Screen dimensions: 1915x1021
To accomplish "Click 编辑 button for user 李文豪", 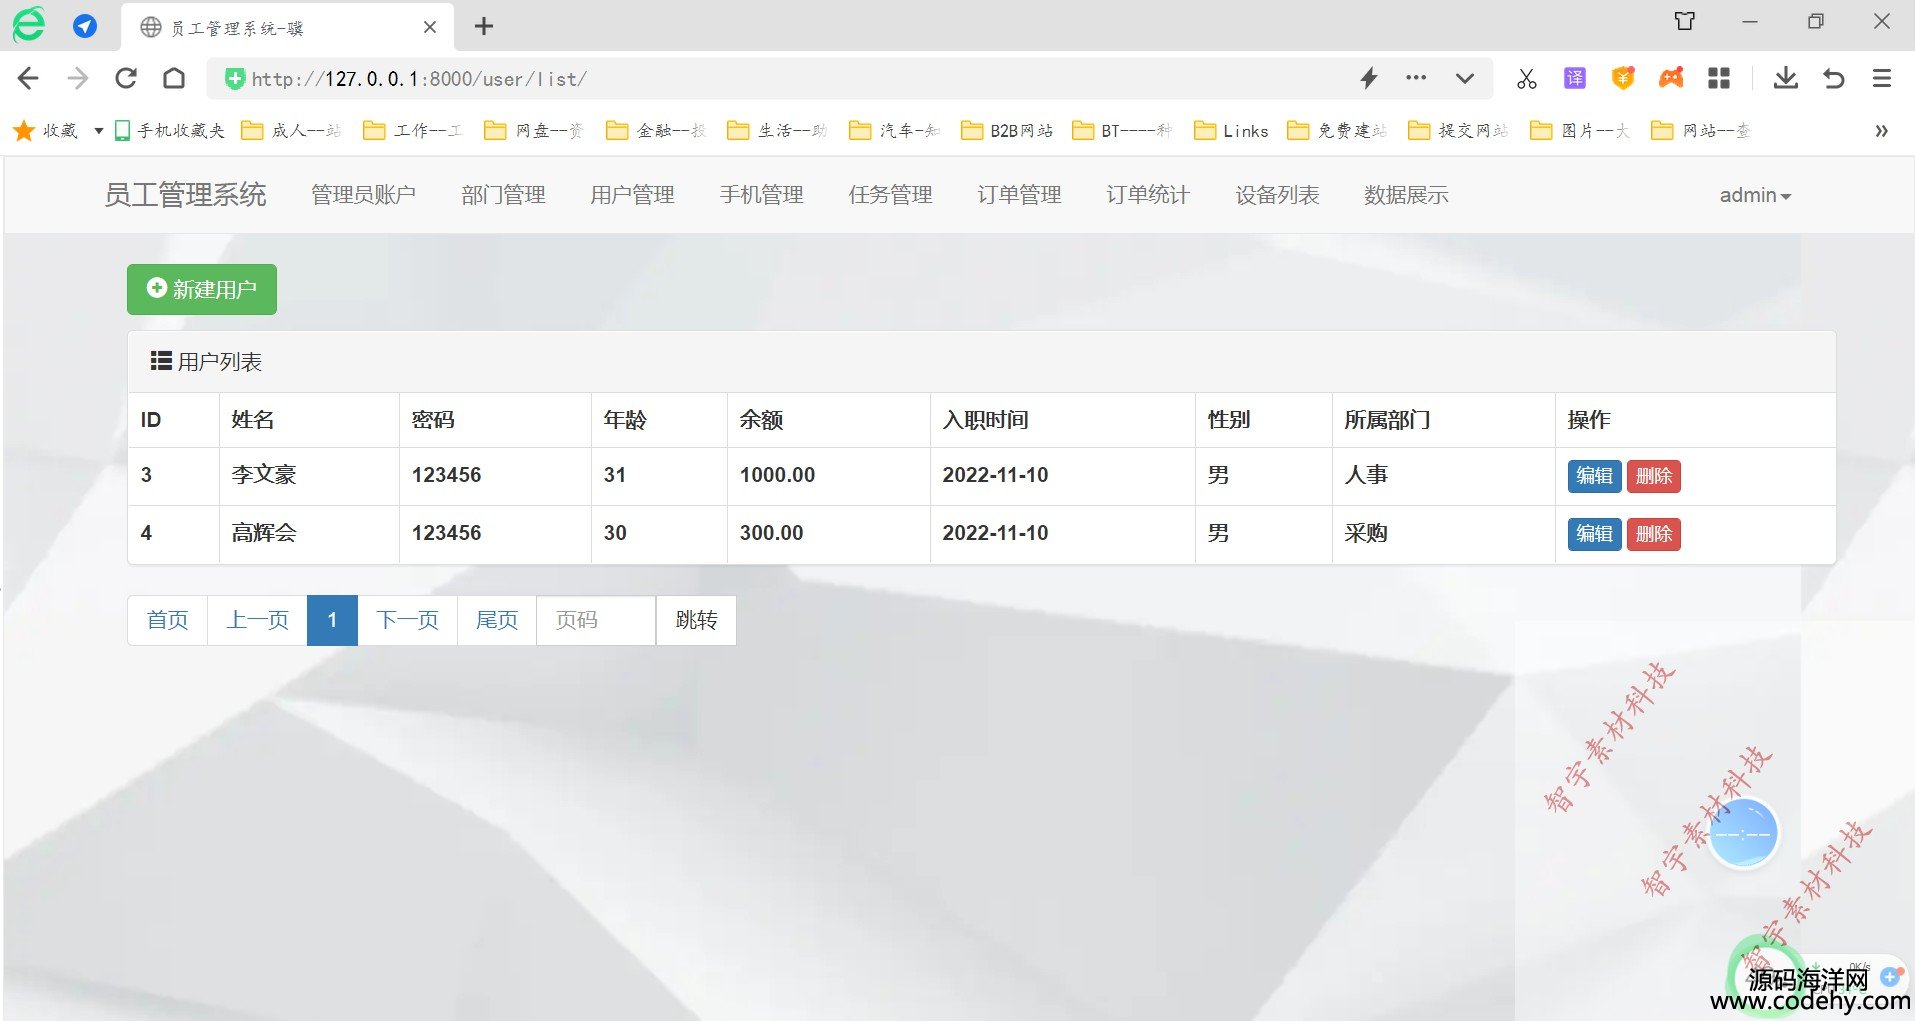I will 1594,476.
